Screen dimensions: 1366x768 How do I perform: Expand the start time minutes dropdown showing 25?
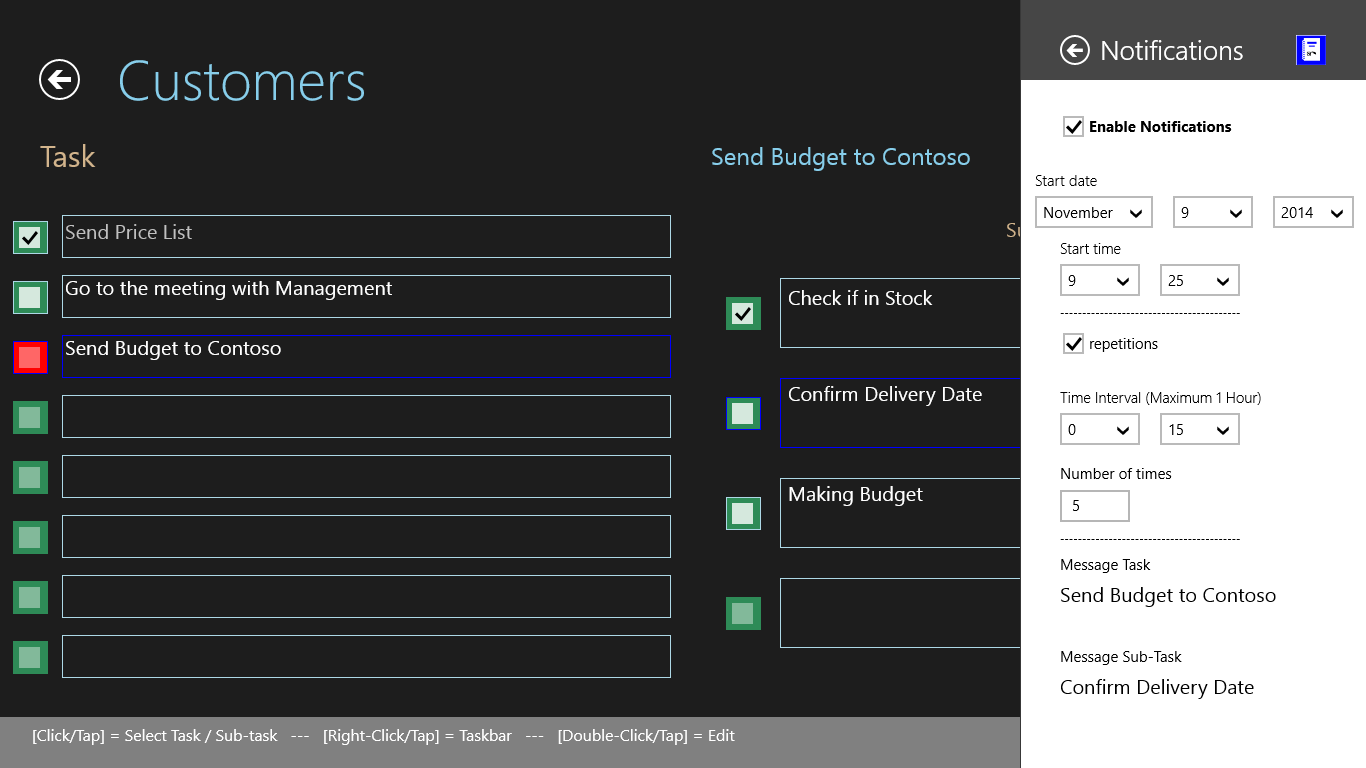(1199, 281)
